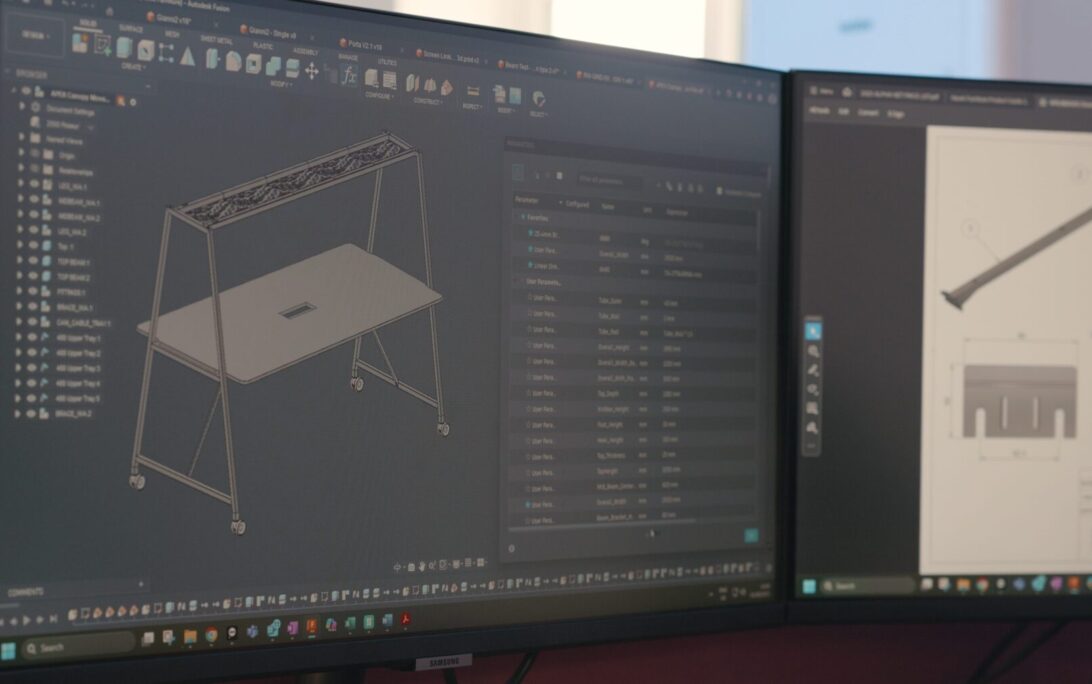Open the COMMENTS panel
The width and height of the screenshot is (1092, 684).
(x=26, y=592)
